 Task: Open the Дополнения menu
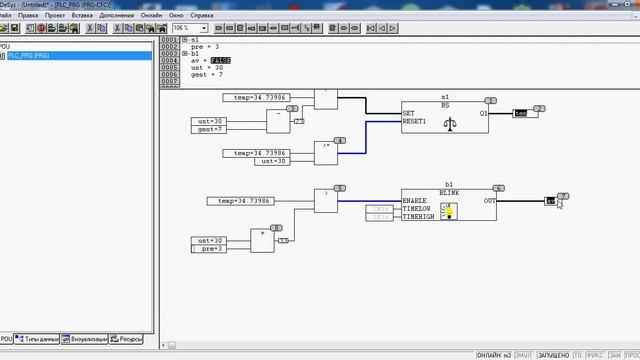pos(117,16)
